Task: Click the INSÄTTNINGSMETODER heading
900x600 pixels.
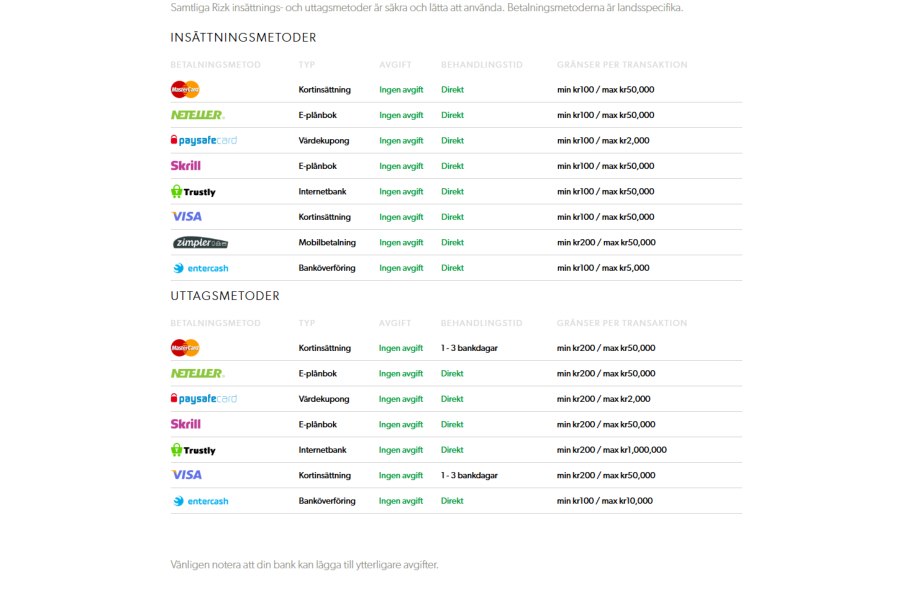Action: (x=243, y=38)
